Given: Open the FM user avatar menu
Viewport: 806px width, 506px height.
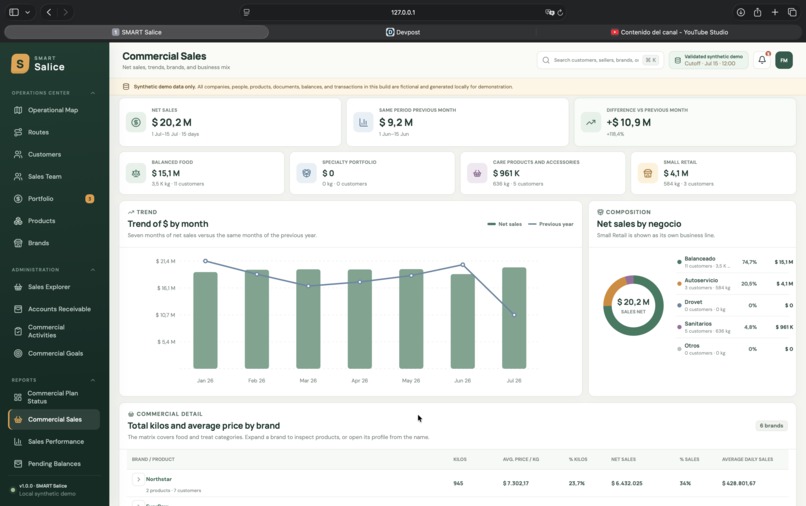Looking at the screenshot, I should [x=783, y=60].
